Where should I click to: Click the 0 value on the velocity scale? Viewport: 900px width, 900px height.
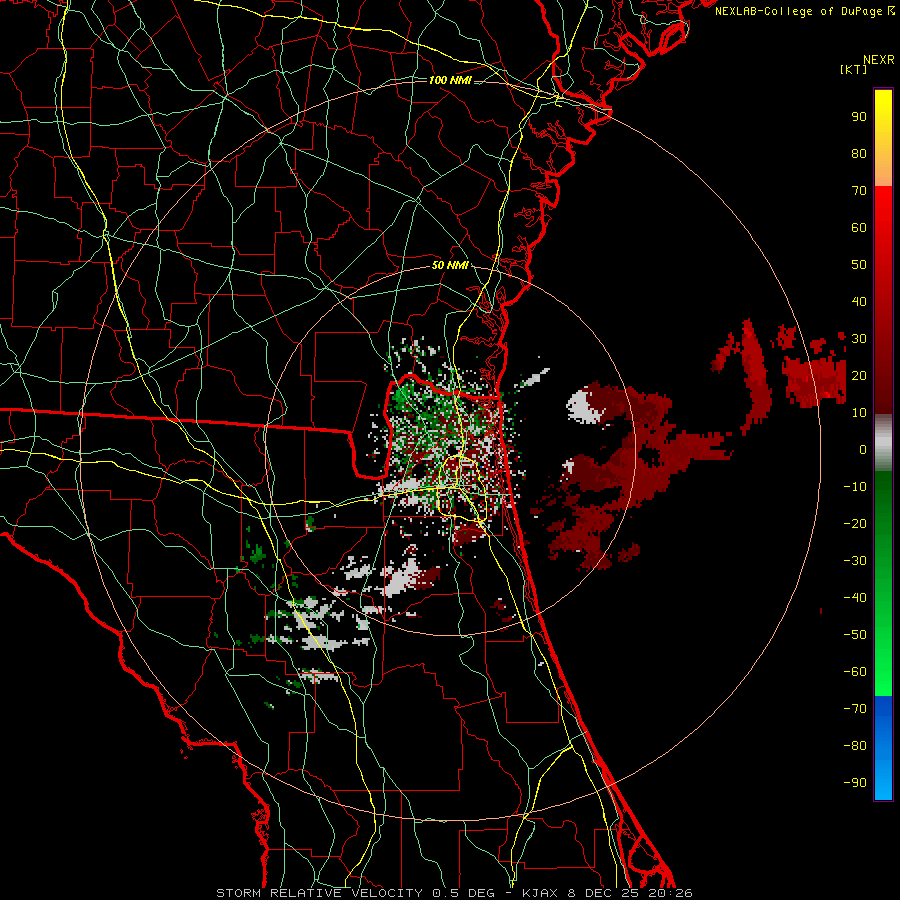[x=863, y=449]
